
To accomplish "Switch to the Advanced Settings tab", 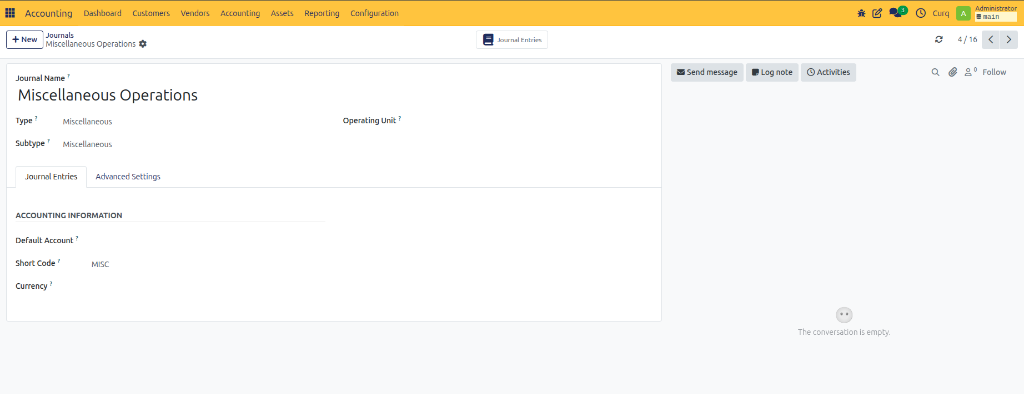I will (128, 176).
